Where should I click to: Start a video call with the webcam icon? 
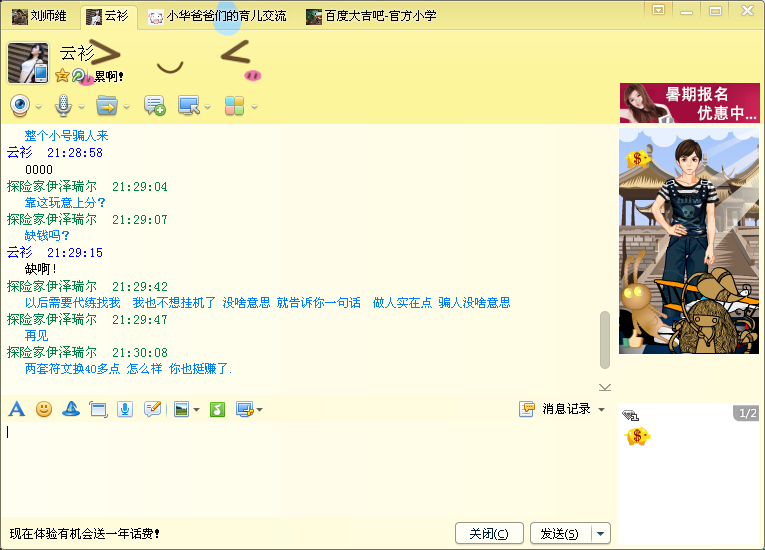pyautogui.click(x=20, y=105)
